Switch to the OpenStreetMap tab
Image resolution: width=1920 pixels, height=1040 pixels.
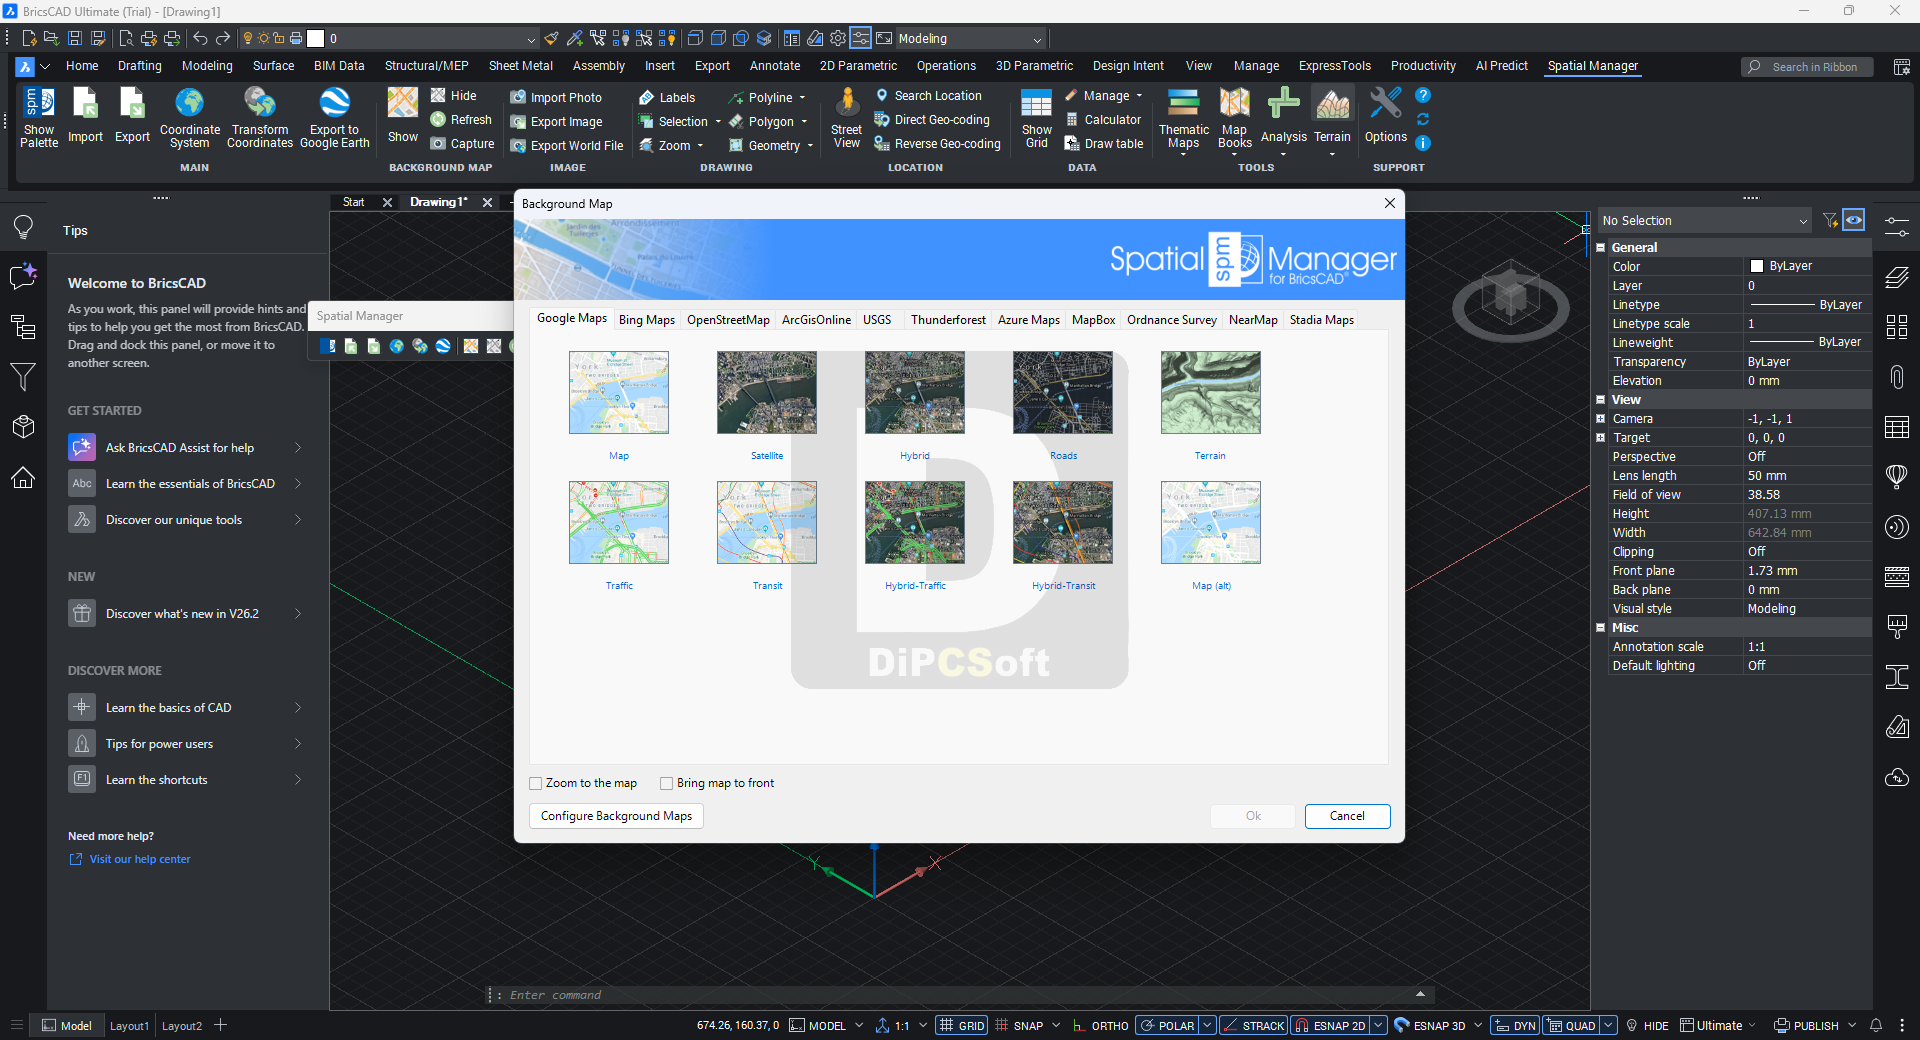click(728, 320)
